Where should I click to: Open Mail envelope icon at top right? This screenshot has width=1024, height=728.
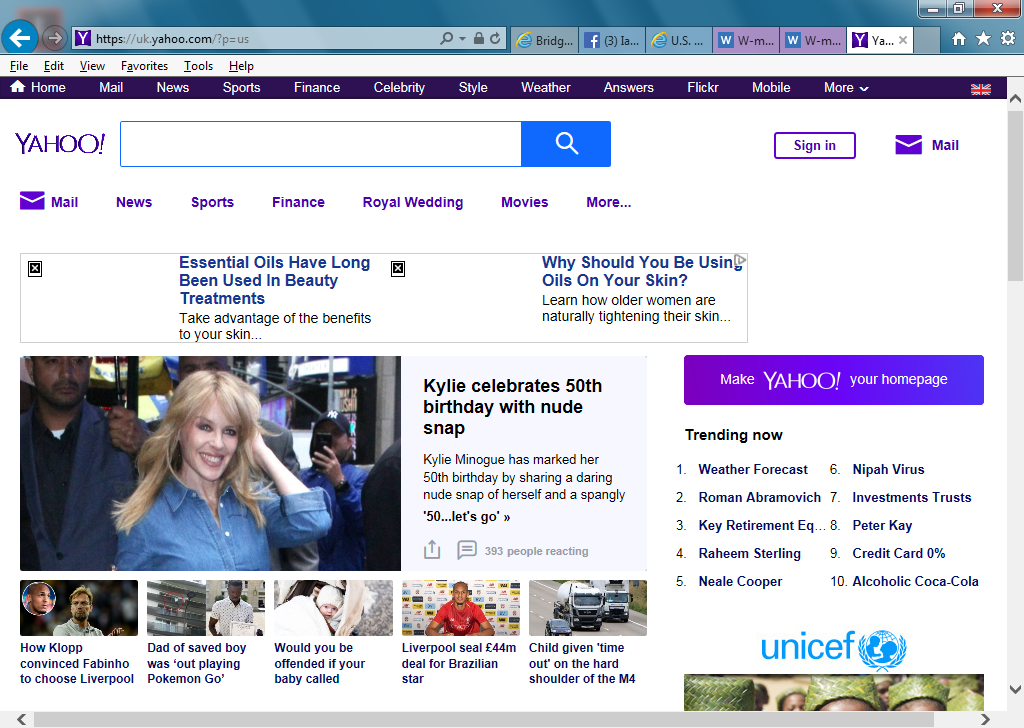click(908, 145)
